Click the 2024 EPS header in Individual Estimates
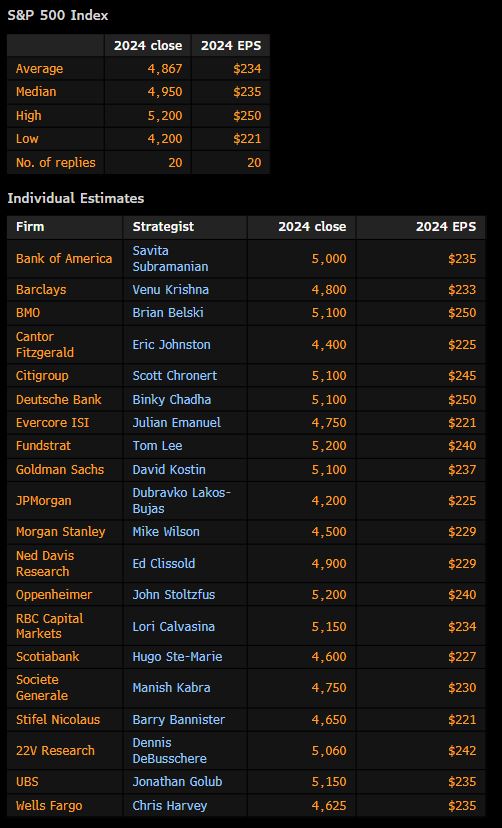502x828 pixels. click(446, 227)
